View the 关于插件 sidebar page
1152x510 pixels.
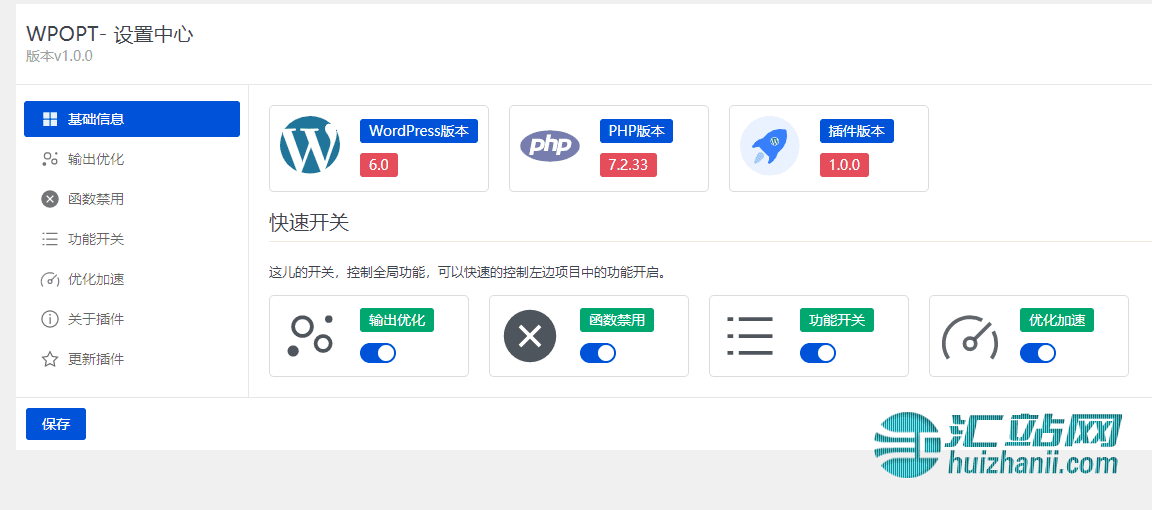tap(132, 320)
